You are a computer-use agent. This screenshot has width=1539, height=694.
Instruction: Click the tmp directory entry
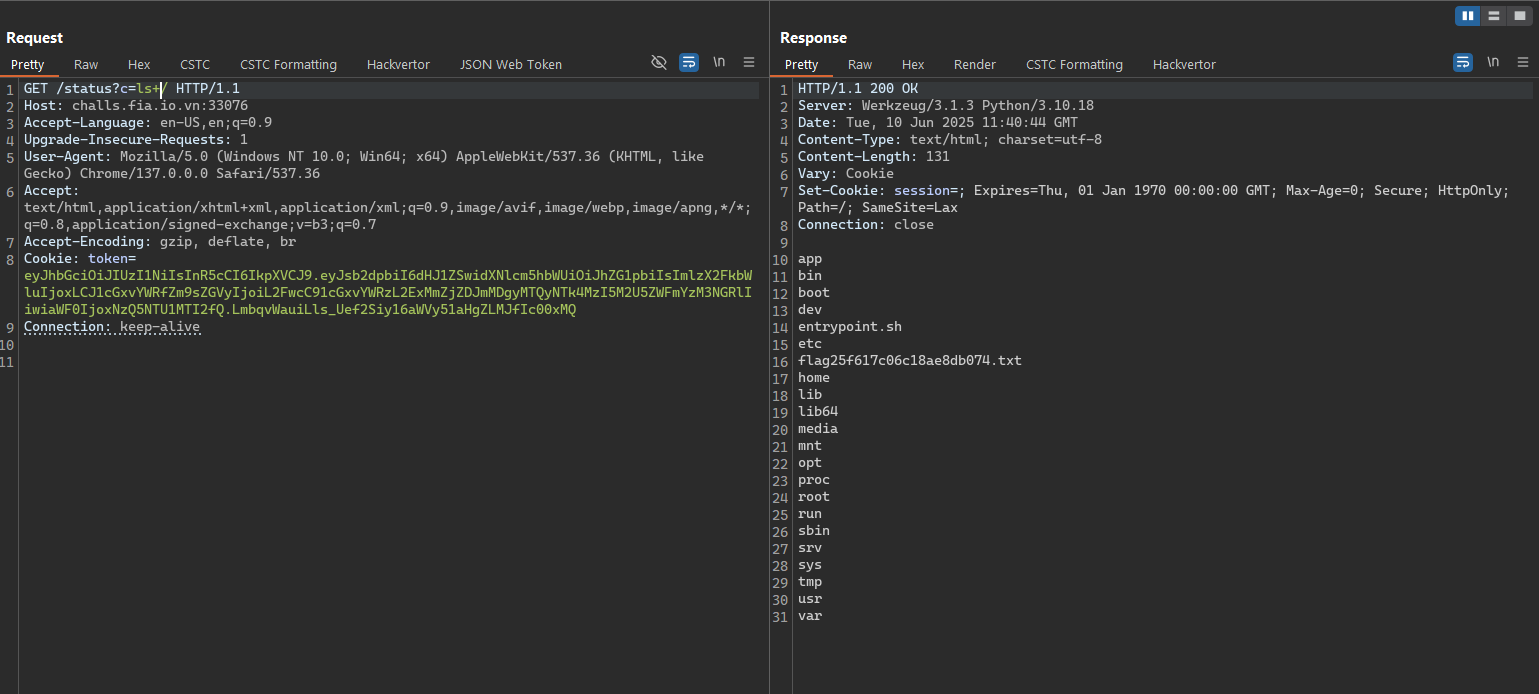coord(810,581)
